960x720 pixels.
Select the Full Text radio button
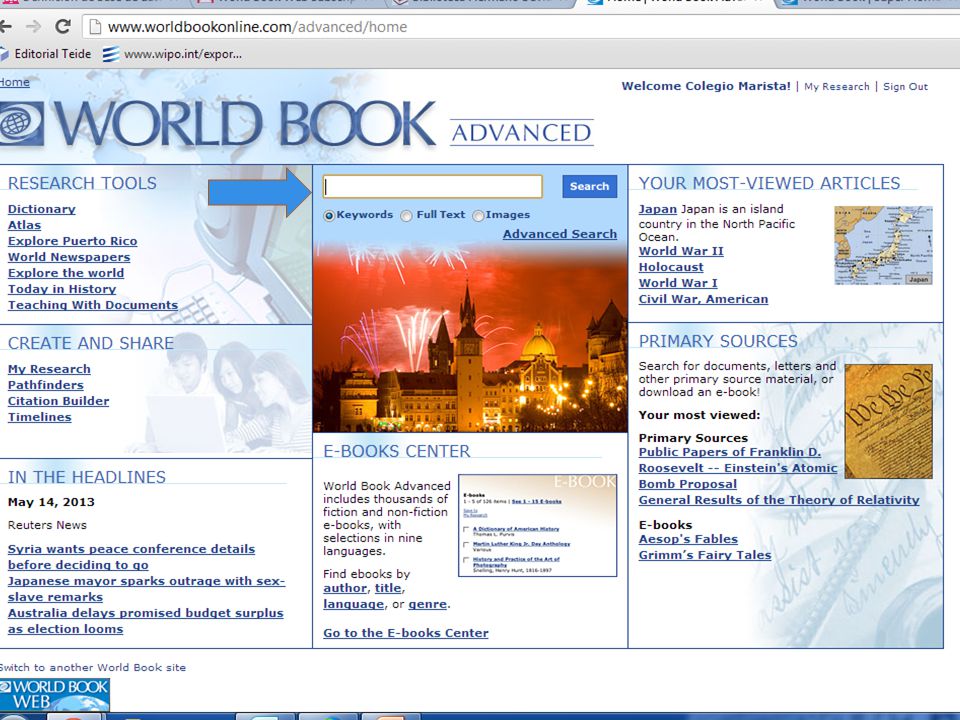407,216
